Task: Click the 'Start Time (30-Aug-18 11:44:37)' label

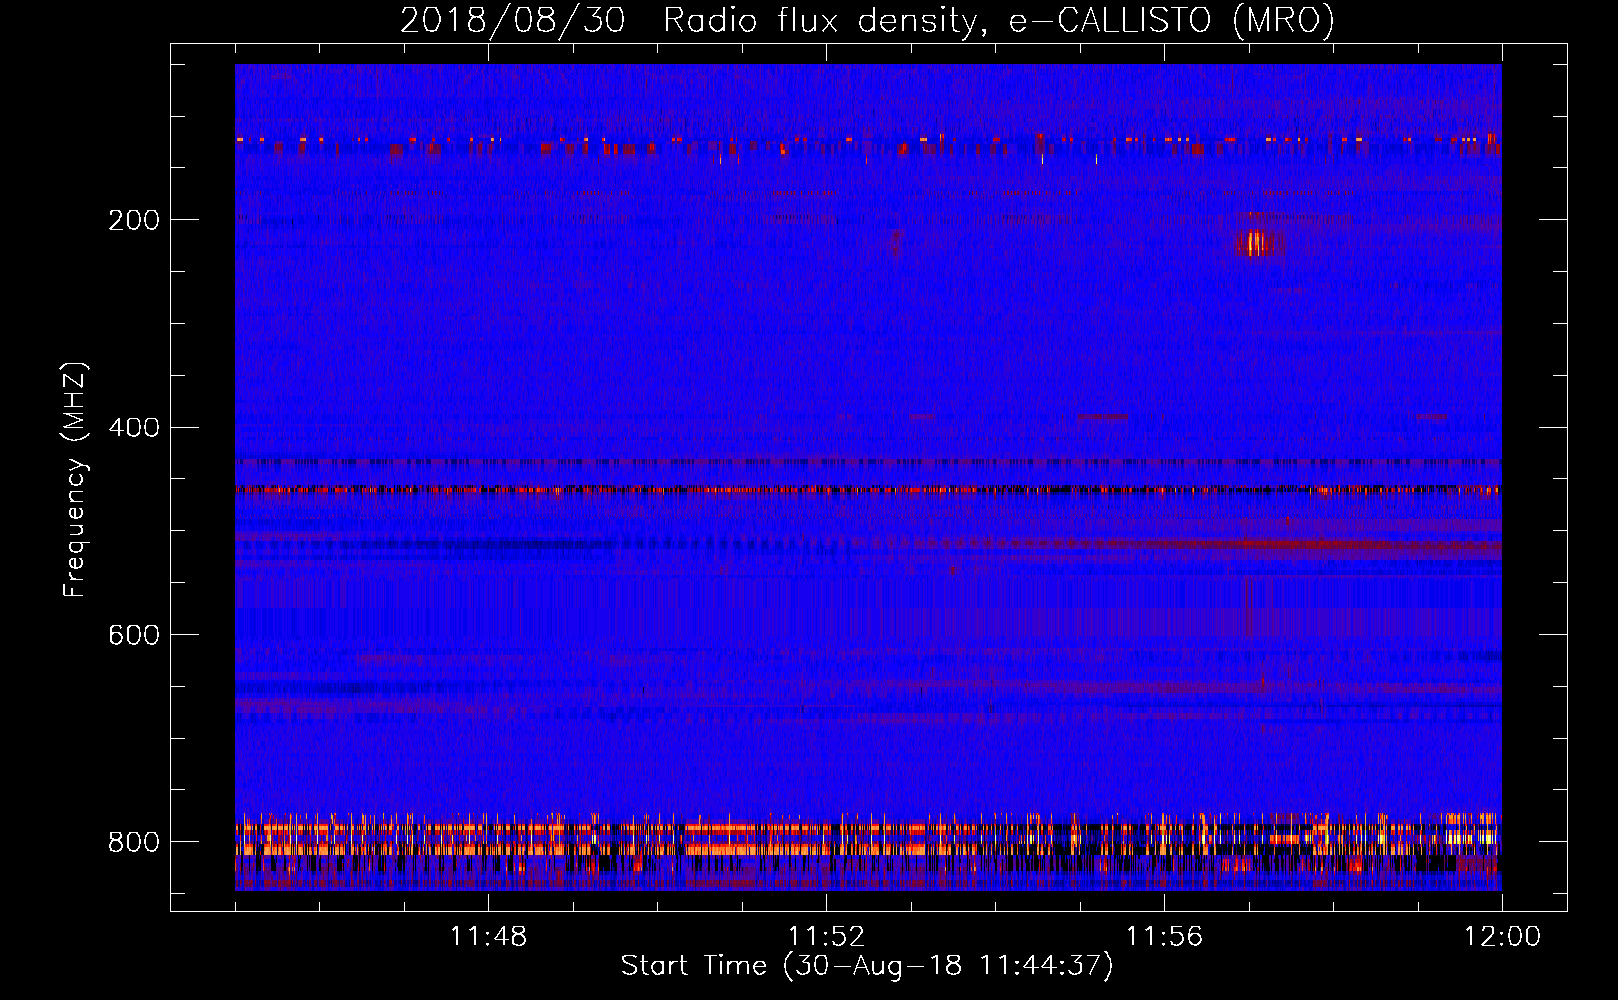Action: coord(867,966)
